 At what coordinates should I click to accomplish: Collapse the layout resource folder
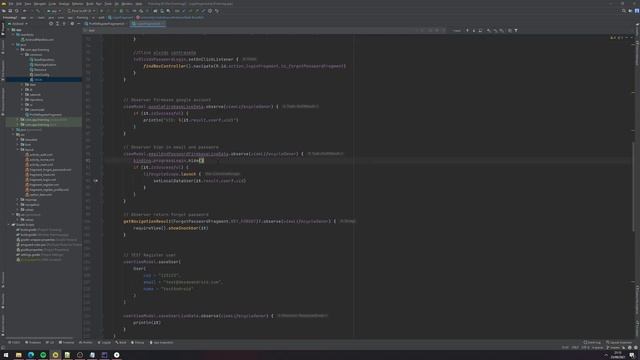tap(18, 150)
